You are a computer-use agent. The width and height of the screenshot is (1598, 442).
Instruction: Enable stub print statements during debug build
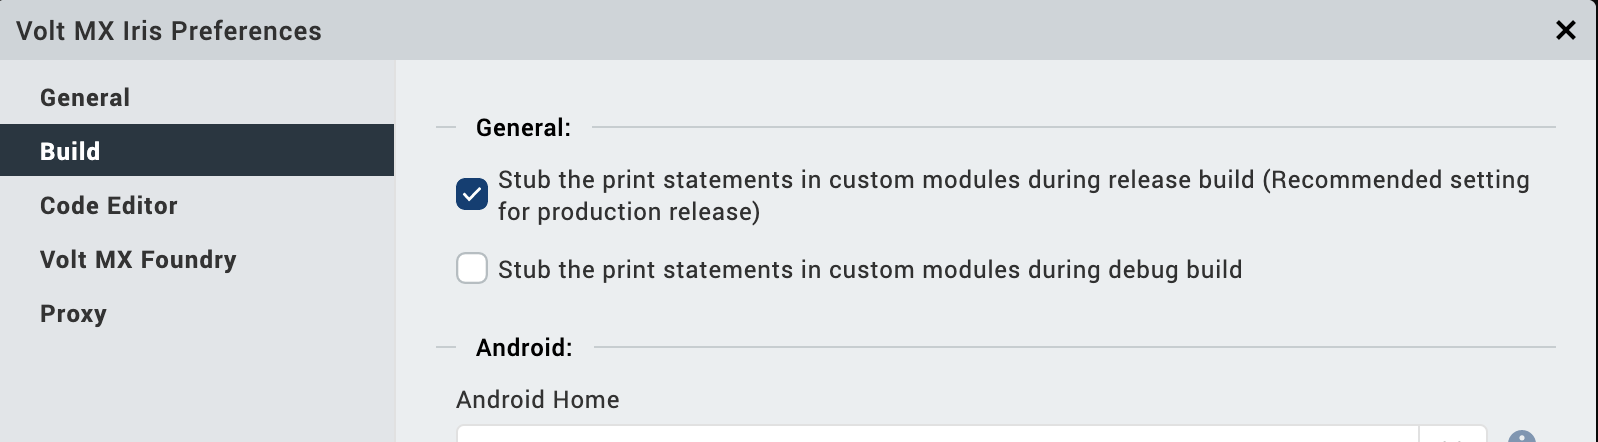click(472, 269)
